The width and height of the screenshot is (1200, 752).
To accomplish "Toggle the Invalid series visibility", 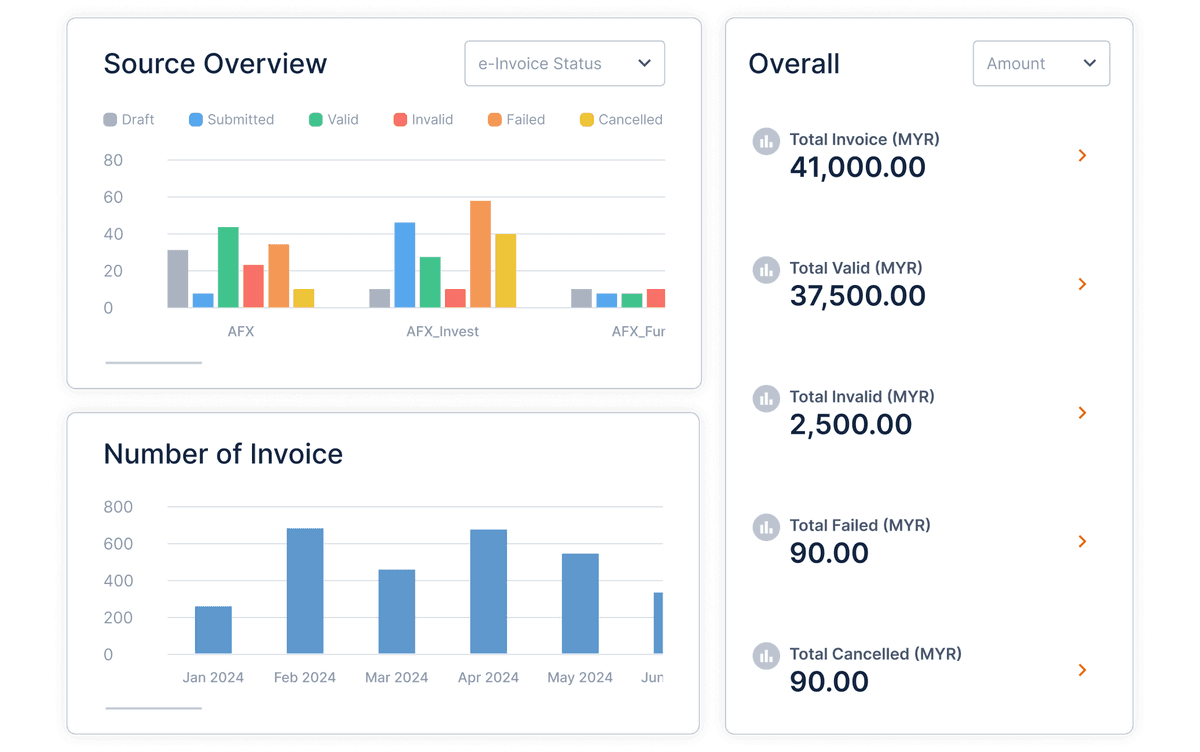I will point(401,119).
